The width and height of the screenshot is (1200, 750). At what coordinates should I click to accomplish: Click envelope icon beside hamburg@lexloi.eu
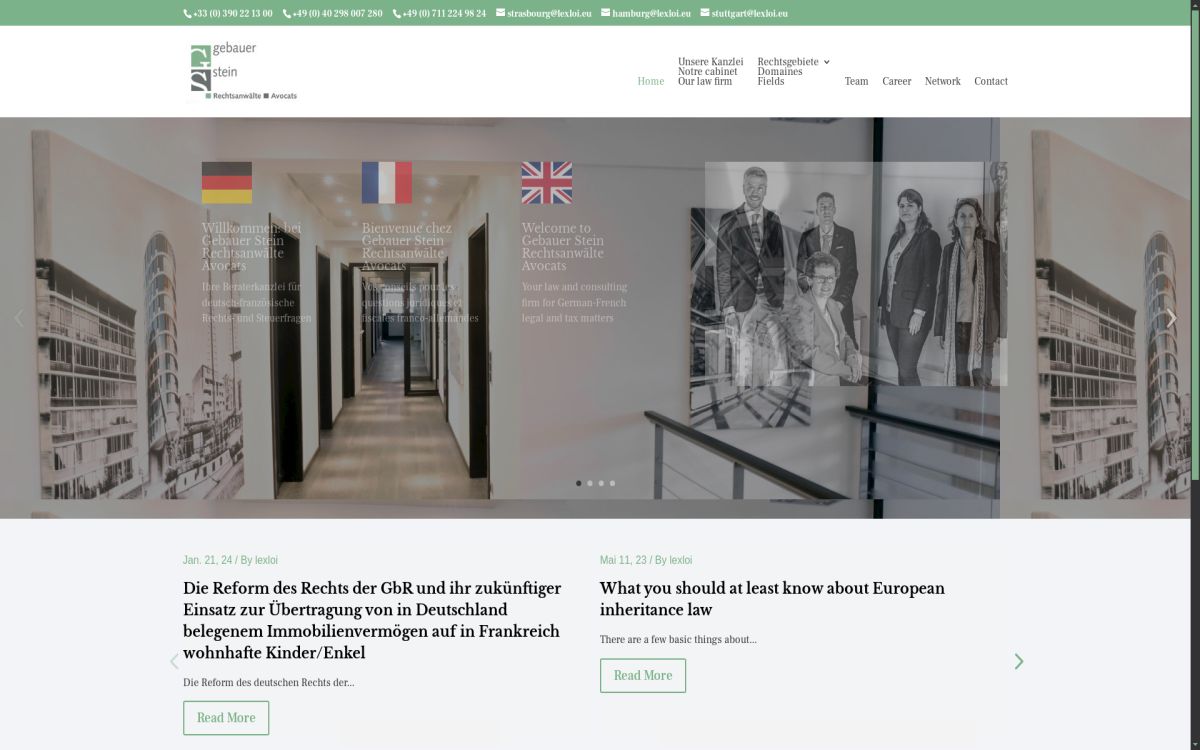click(605, 14)
